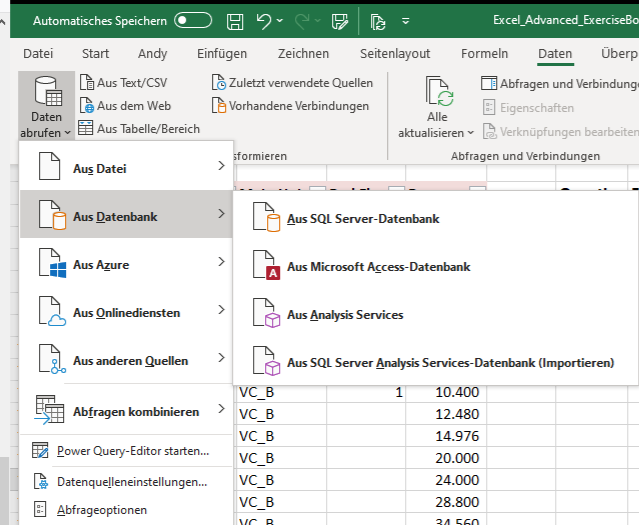
Task: Select the Daten ribbon tab
Action: click(555, 53)
